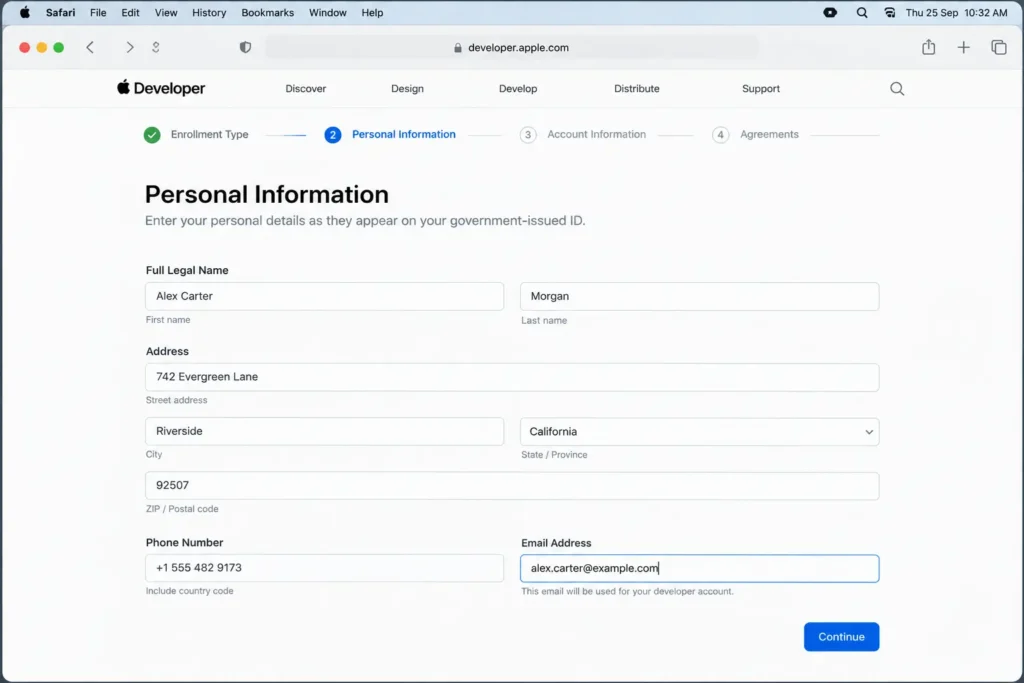Screen dimensions: 1024x683
Task: Open the Help menu
Action: point(372,12)
